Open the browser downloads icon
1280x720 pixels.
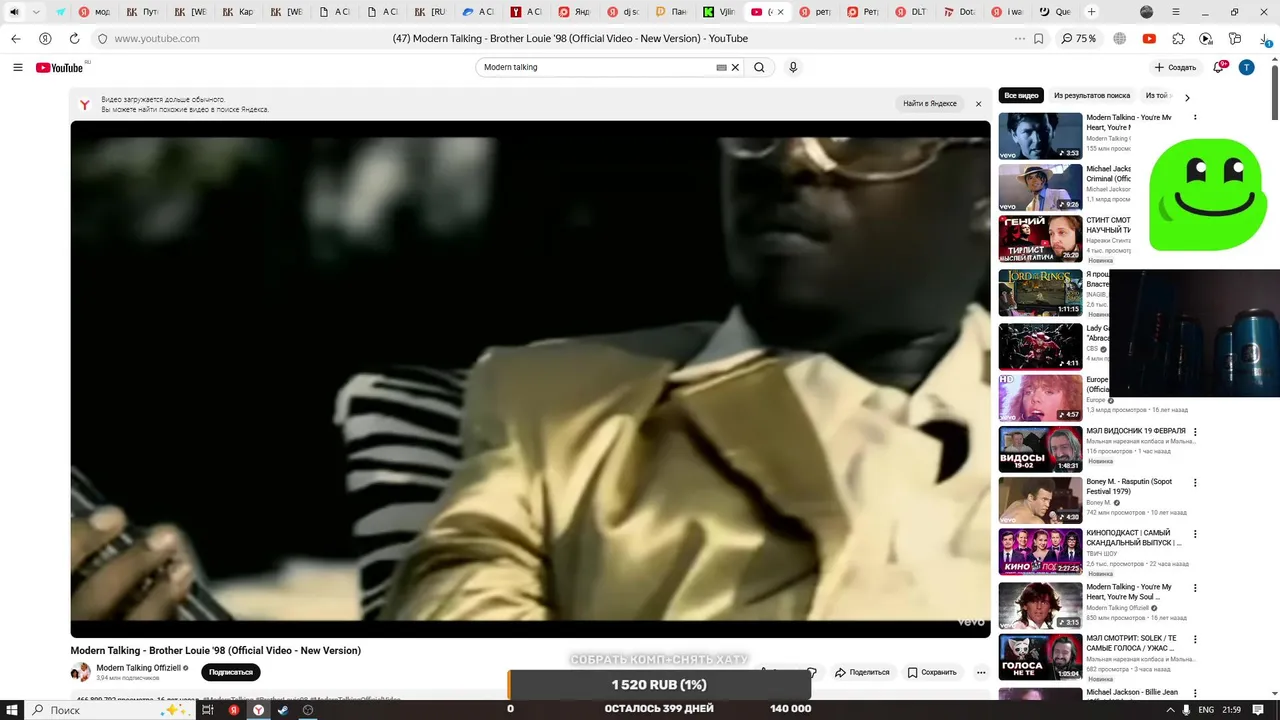coord(1264,38)
